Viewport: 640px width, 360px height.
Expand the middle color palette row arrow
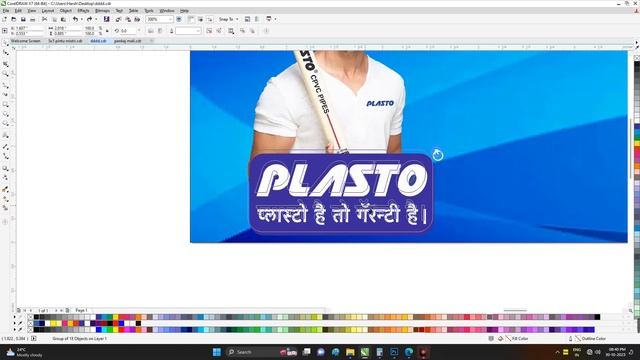coord(15,323)
